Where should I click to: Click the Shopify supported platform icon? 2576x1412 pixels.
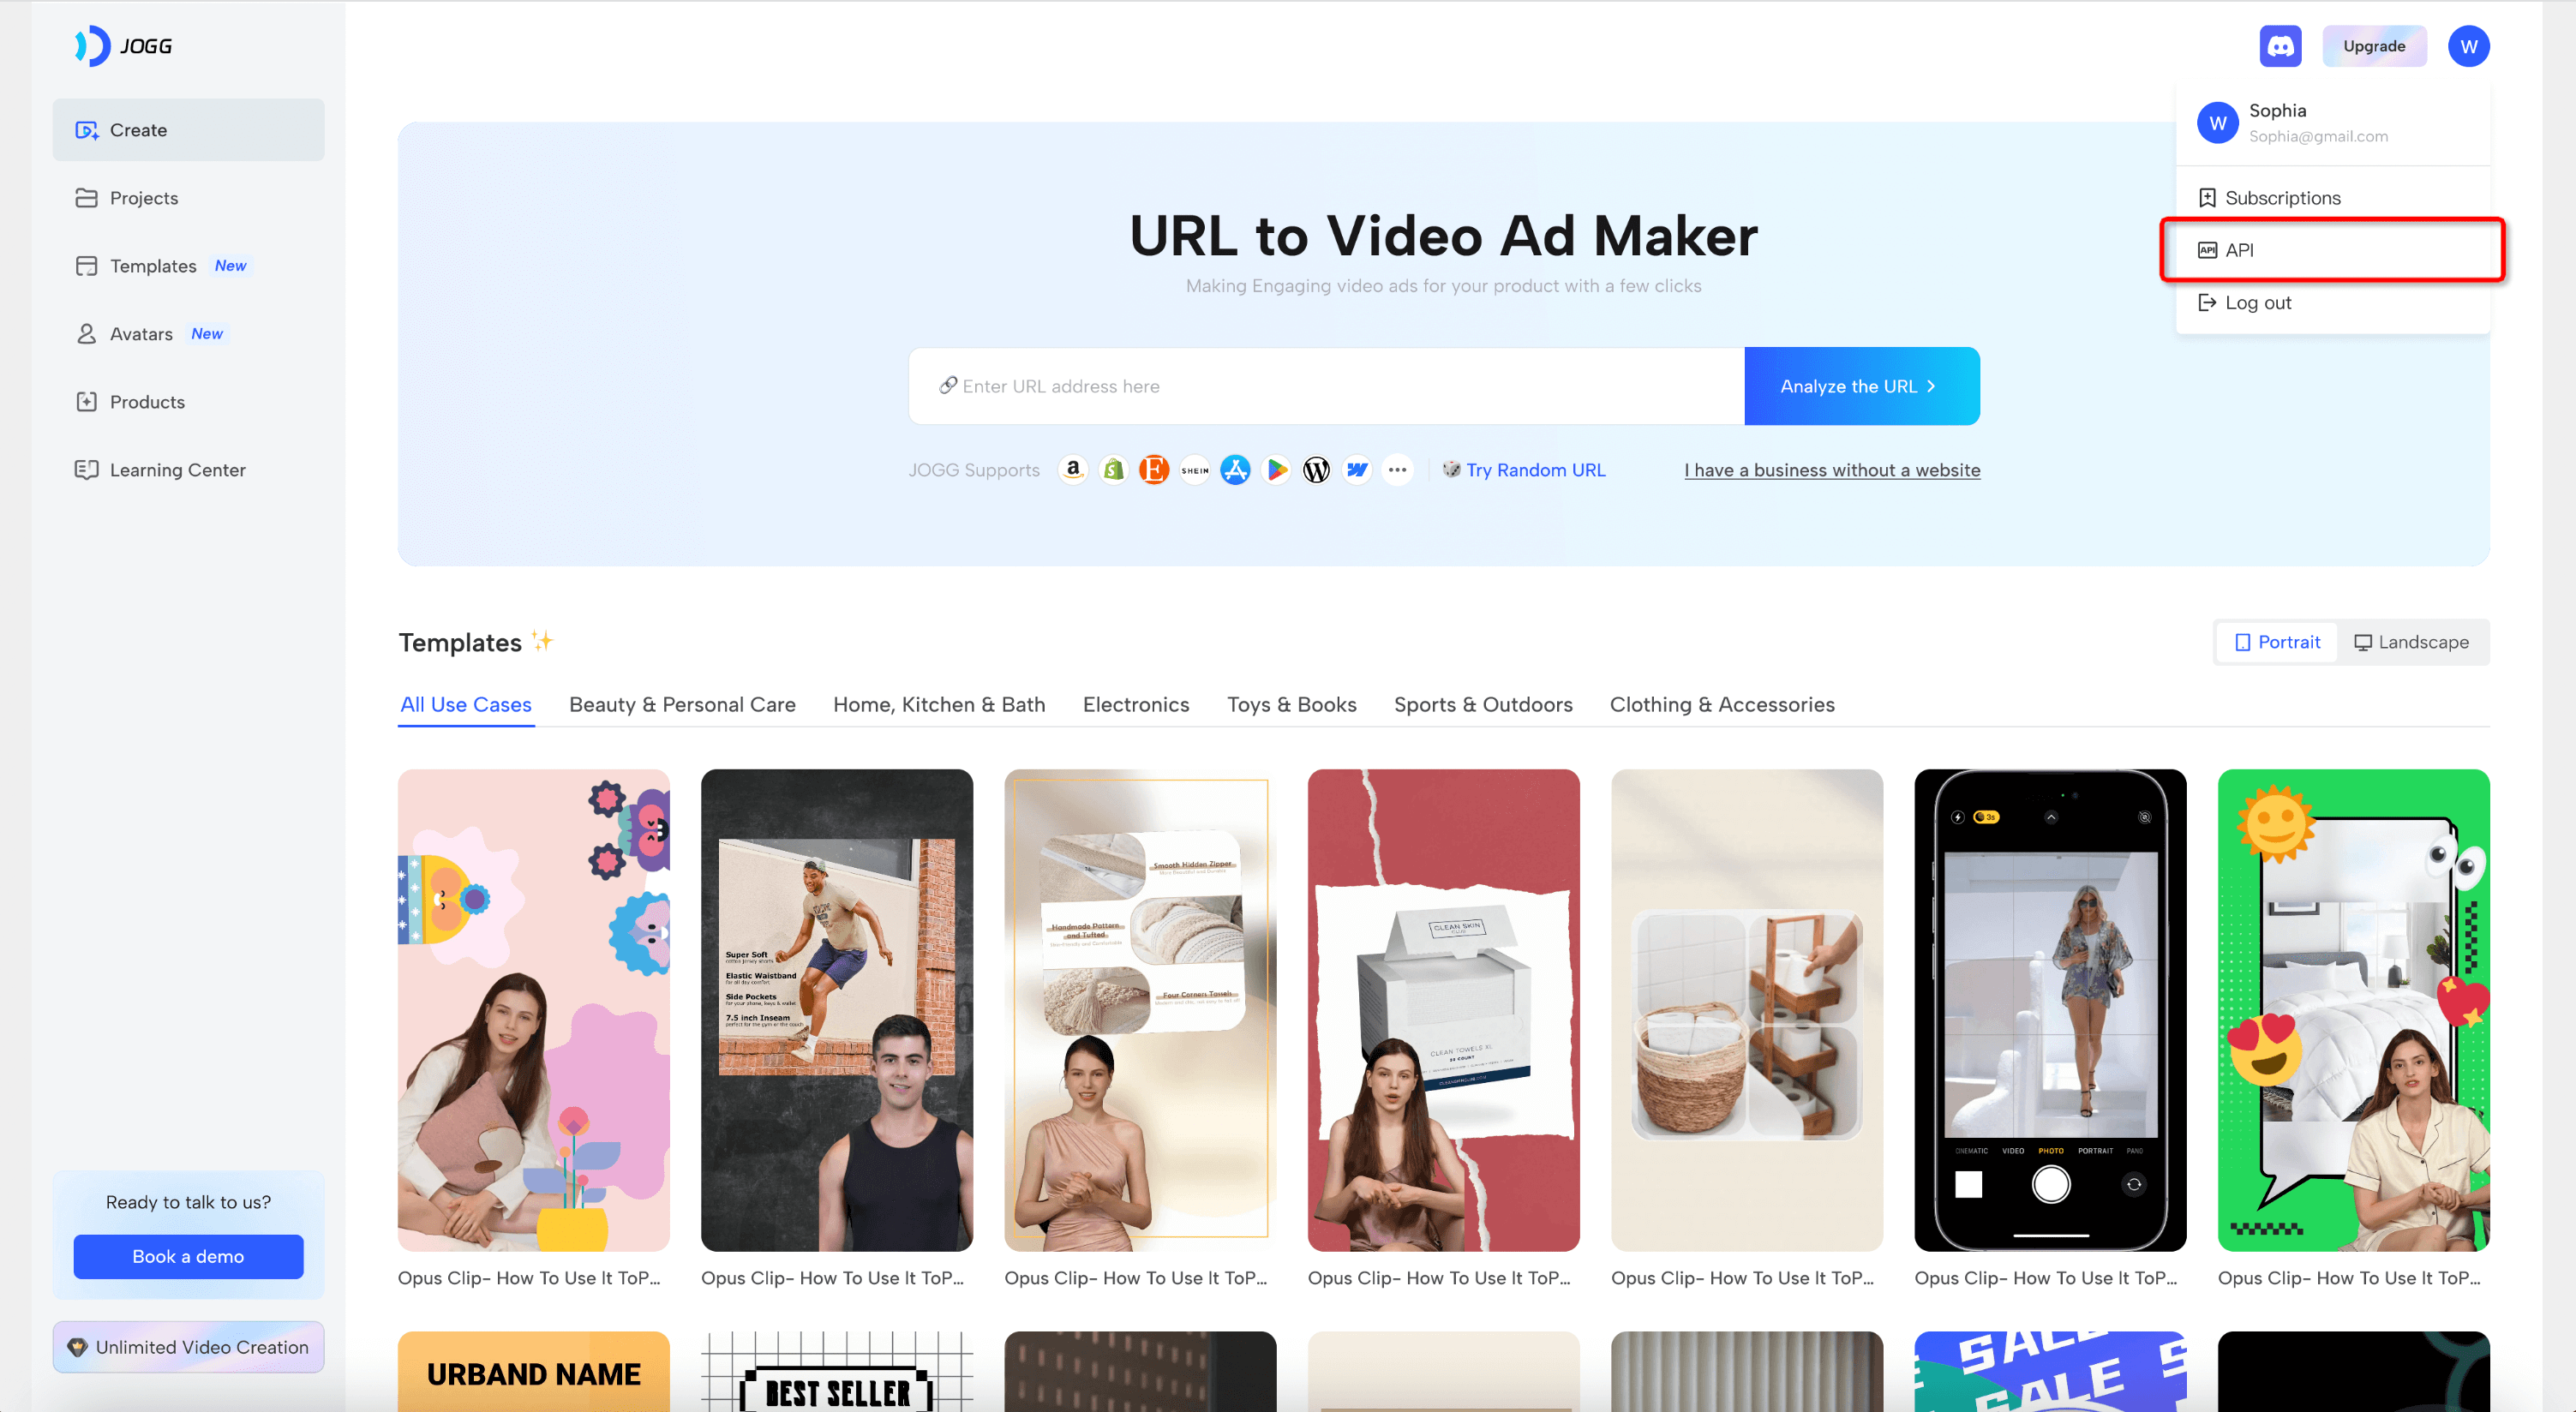pos(1113,469)
